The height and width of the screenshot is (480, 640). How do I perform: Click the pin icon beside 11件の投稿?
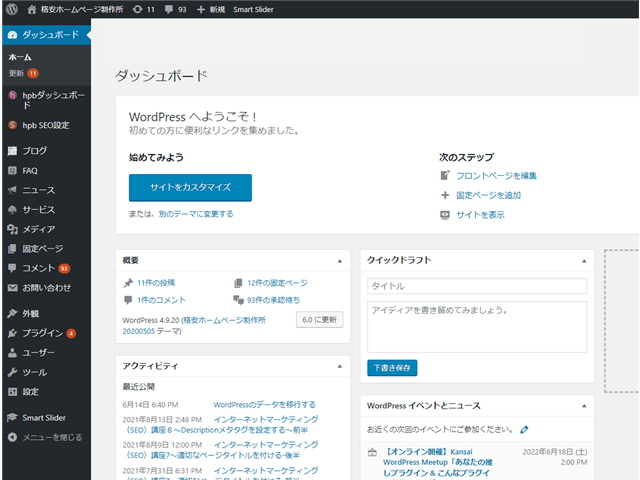click(128, 283)
